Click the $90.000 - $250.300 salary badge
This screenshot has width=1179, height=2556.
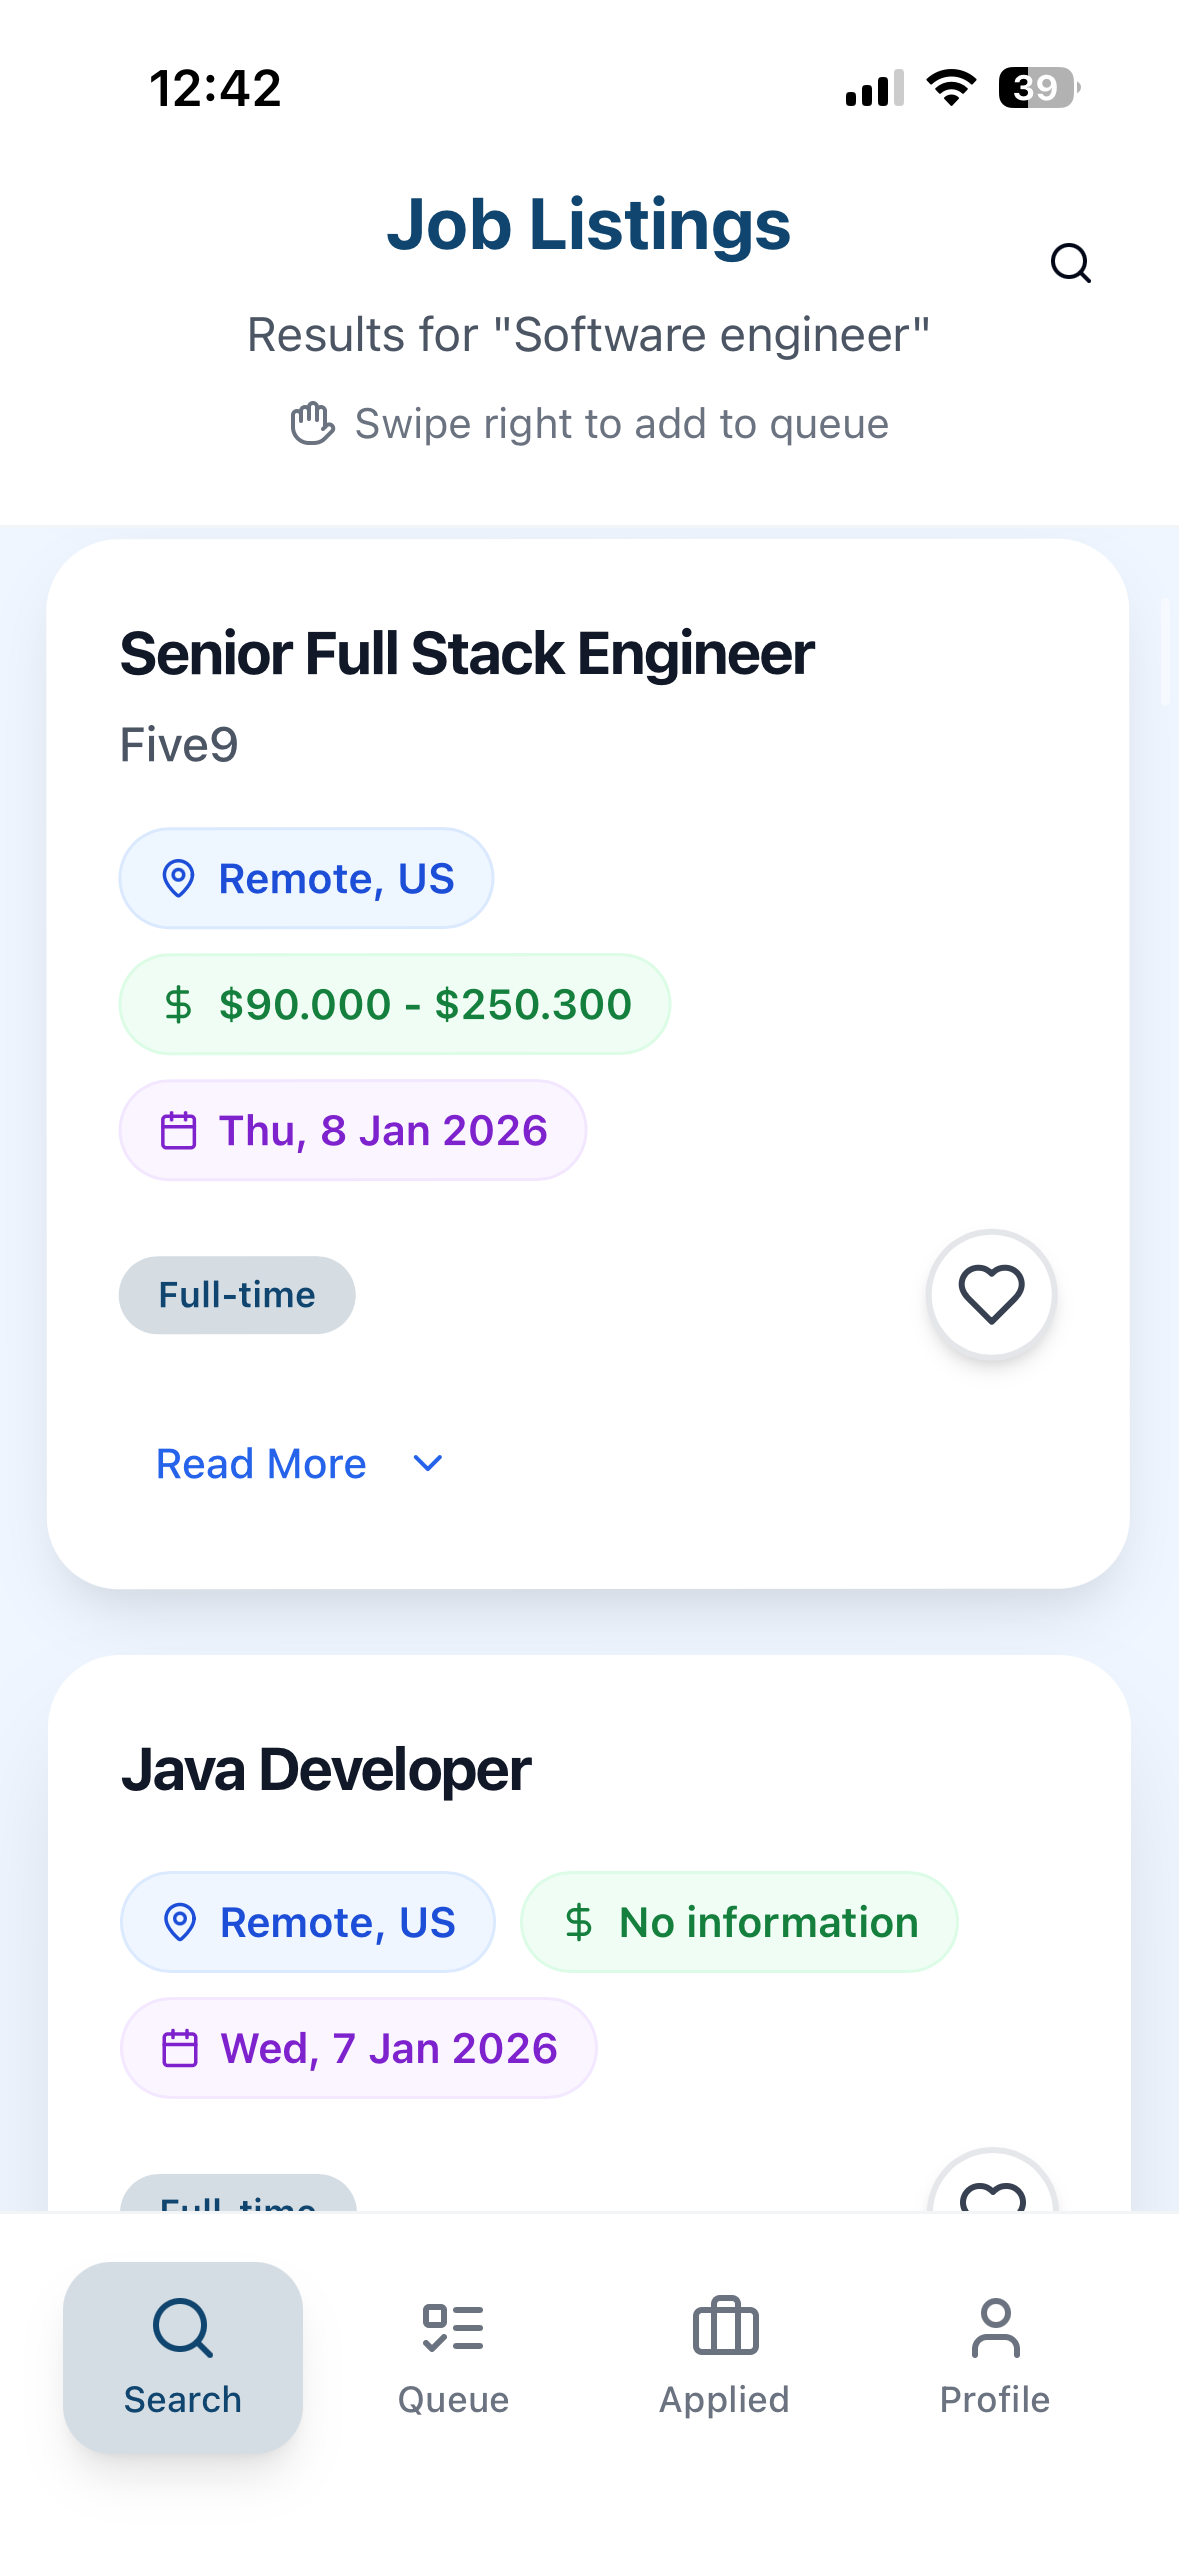tap(394, 1004)
